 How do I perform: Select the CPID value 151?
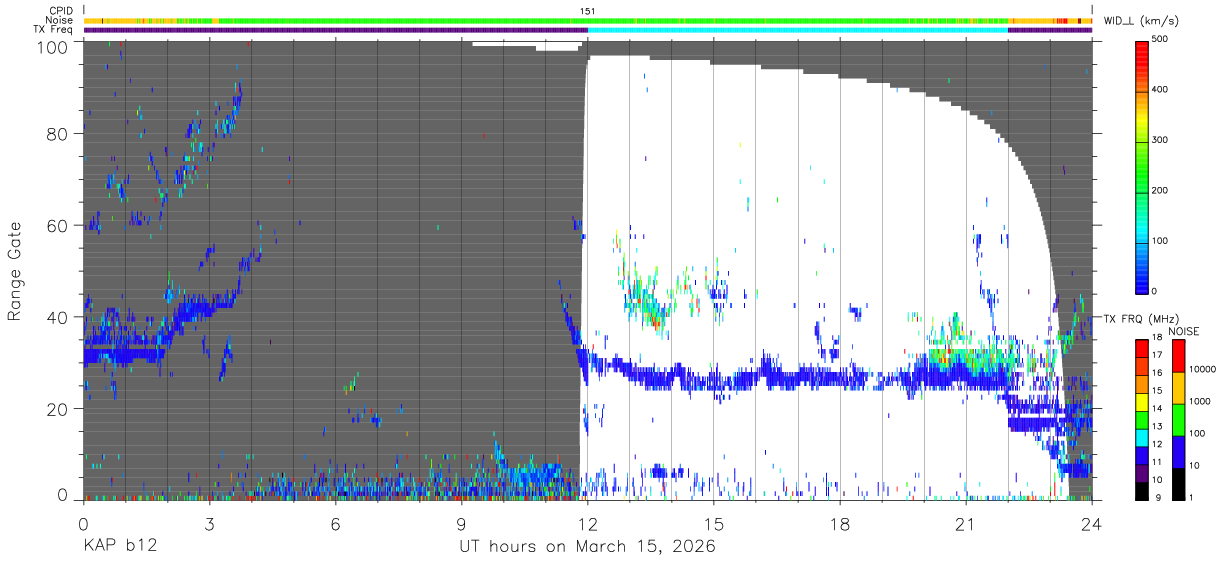point(587,11)
